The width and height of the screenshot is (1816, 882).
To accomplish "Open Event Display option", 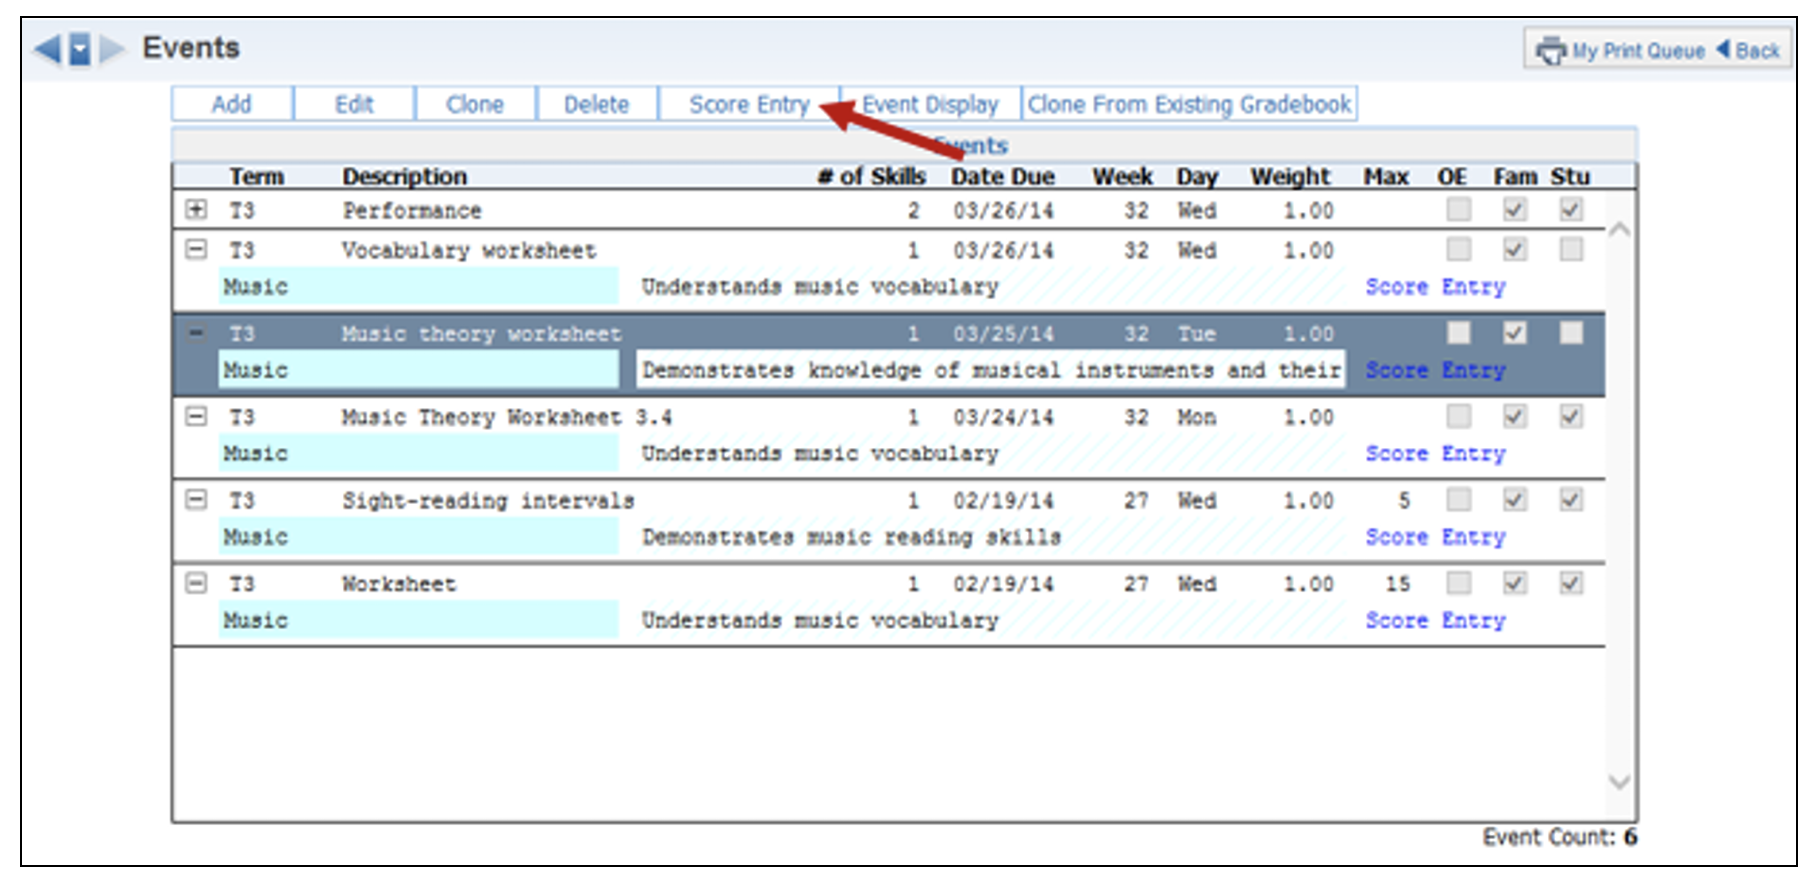I will point(930,104).
